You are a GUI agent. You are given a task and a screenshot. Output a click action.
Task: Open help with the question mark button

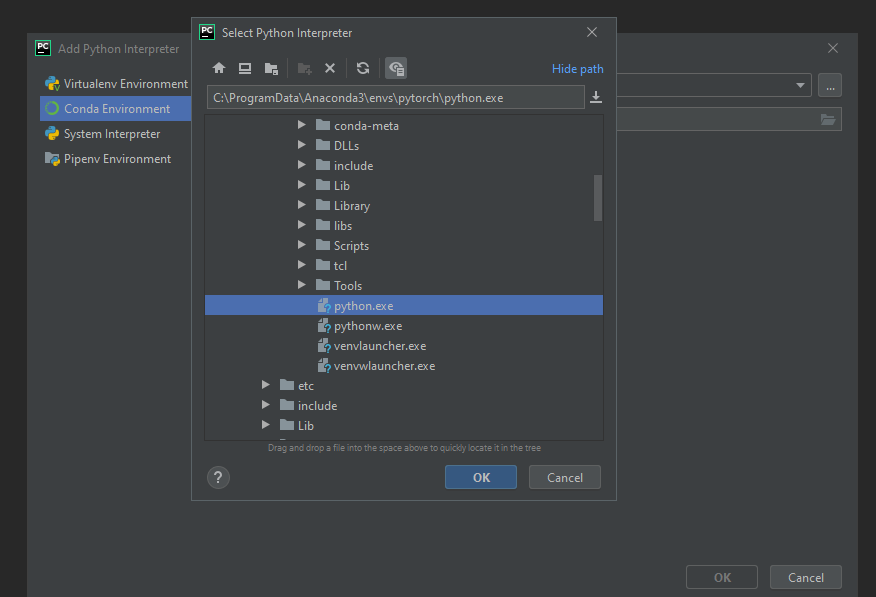point(218,477)
